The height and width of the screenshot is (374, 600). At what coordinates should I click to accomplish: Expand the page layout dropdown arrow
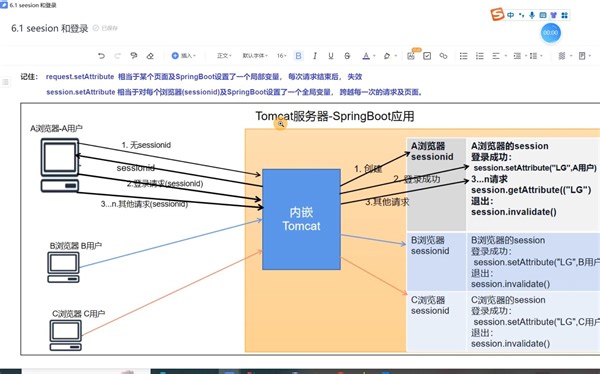click(x=590, y=56)
